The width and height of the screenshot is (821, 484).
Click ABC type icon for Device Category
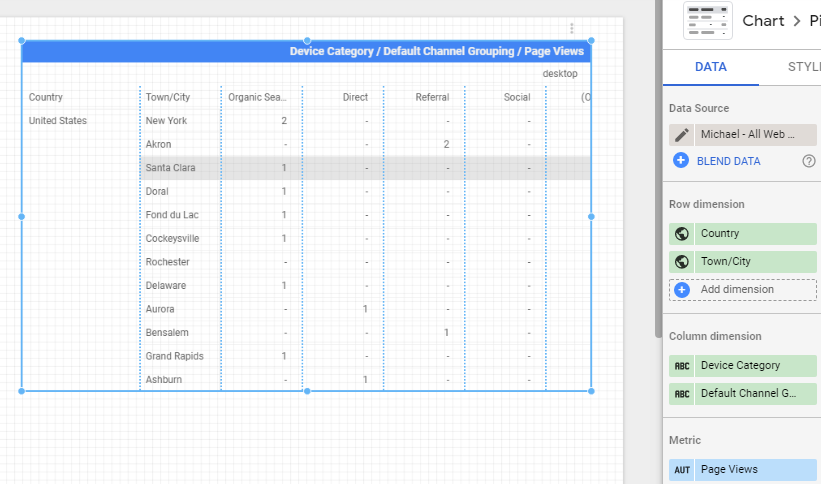[x=681, y=366]
